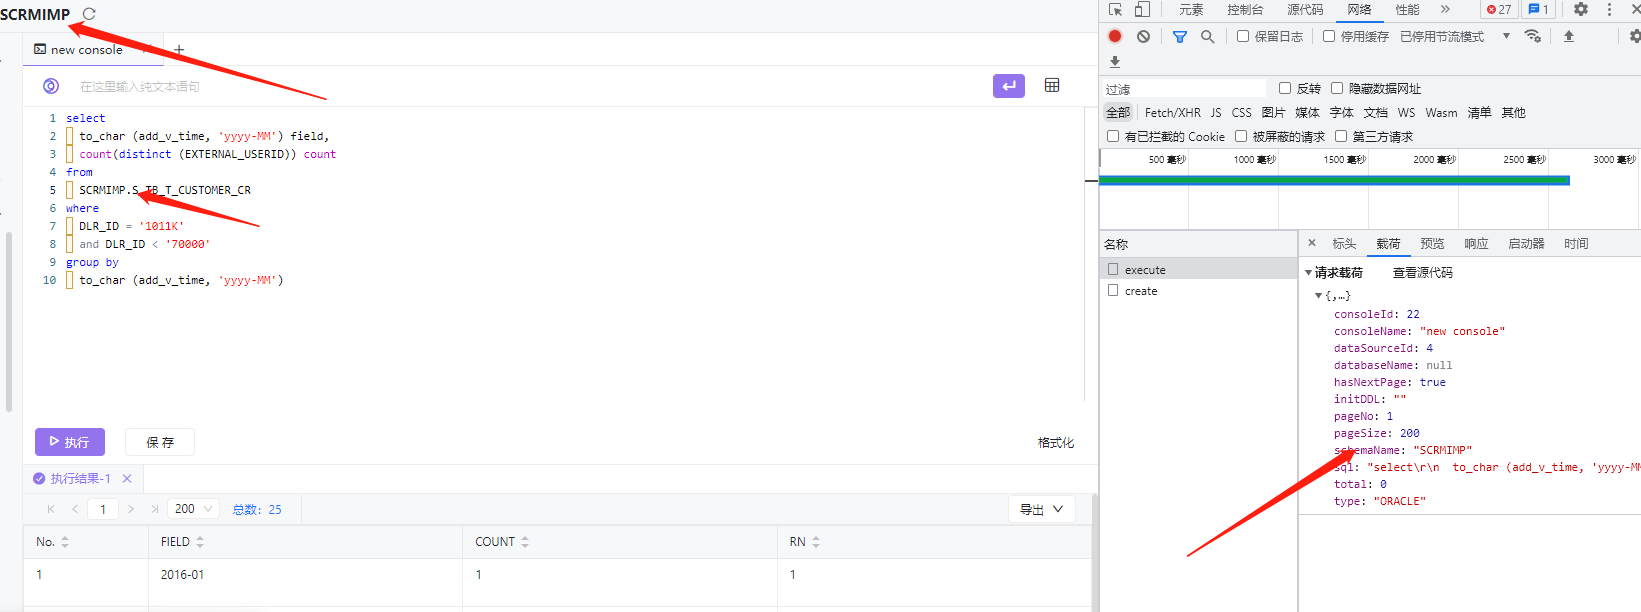Save the query with 保存 button
Screen dimensions: 1641x612
[x=160, y=442]
